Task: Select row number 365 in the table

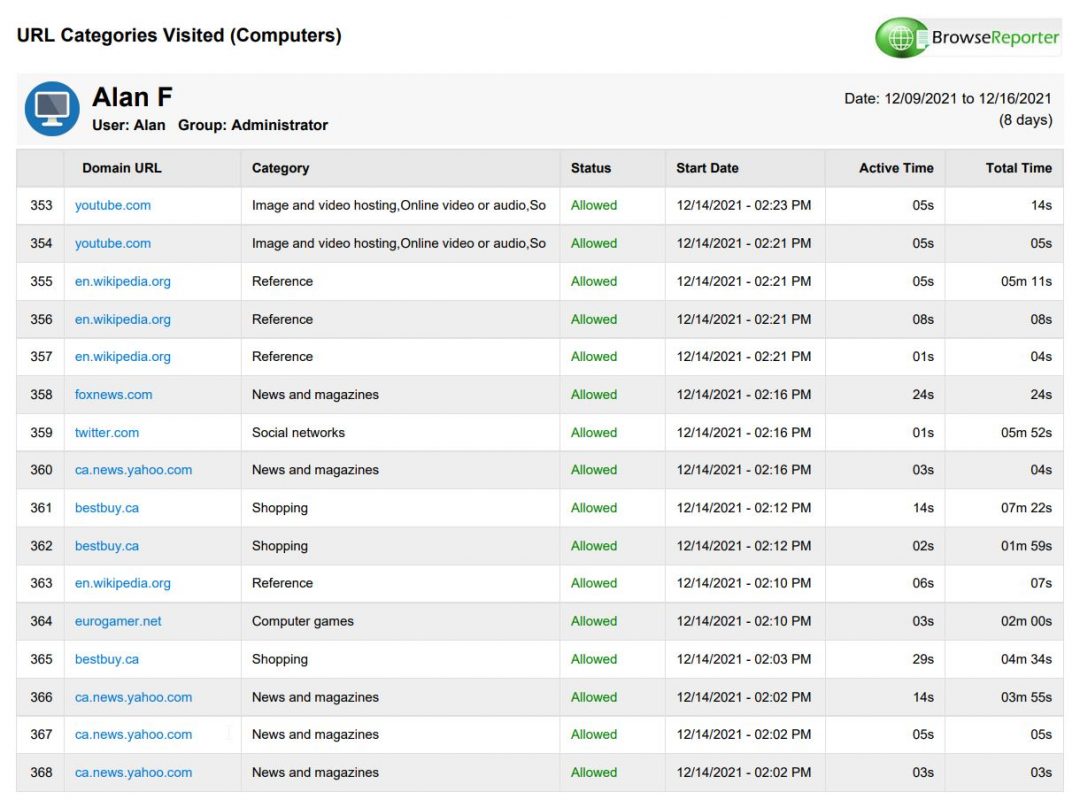Action: coord(40,659)
